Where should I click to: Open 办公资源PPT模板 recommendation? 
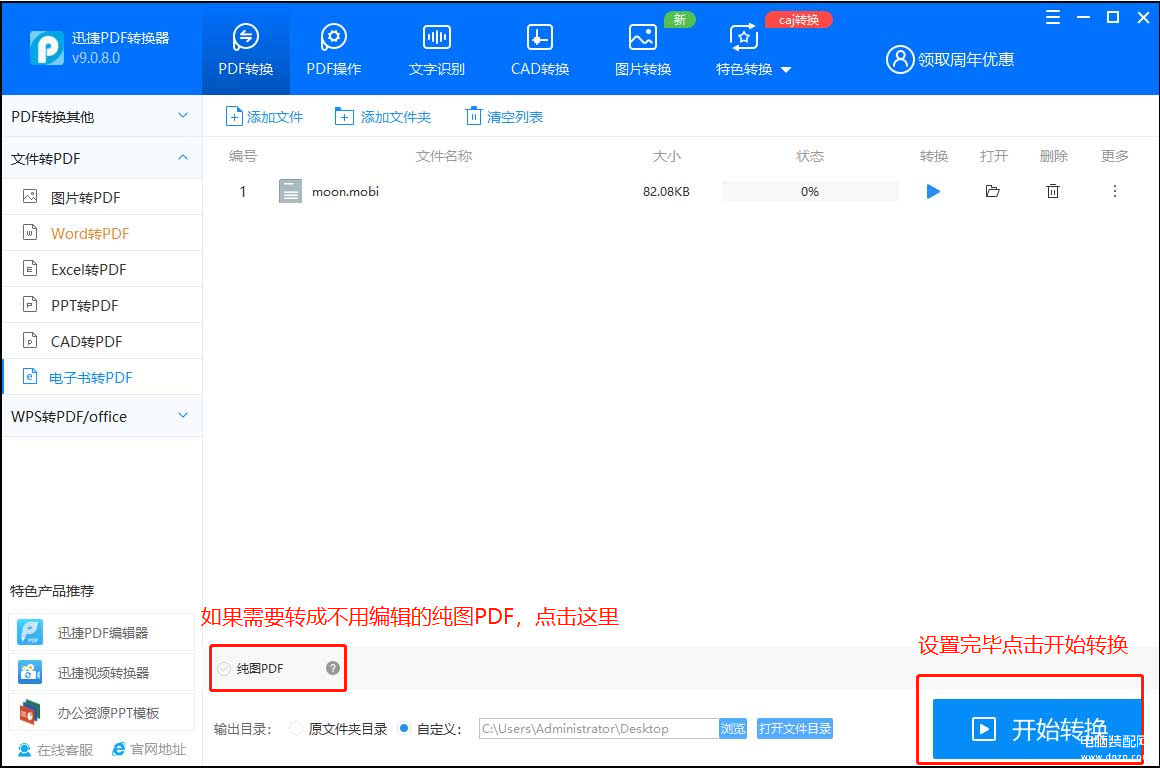[102, 713]
